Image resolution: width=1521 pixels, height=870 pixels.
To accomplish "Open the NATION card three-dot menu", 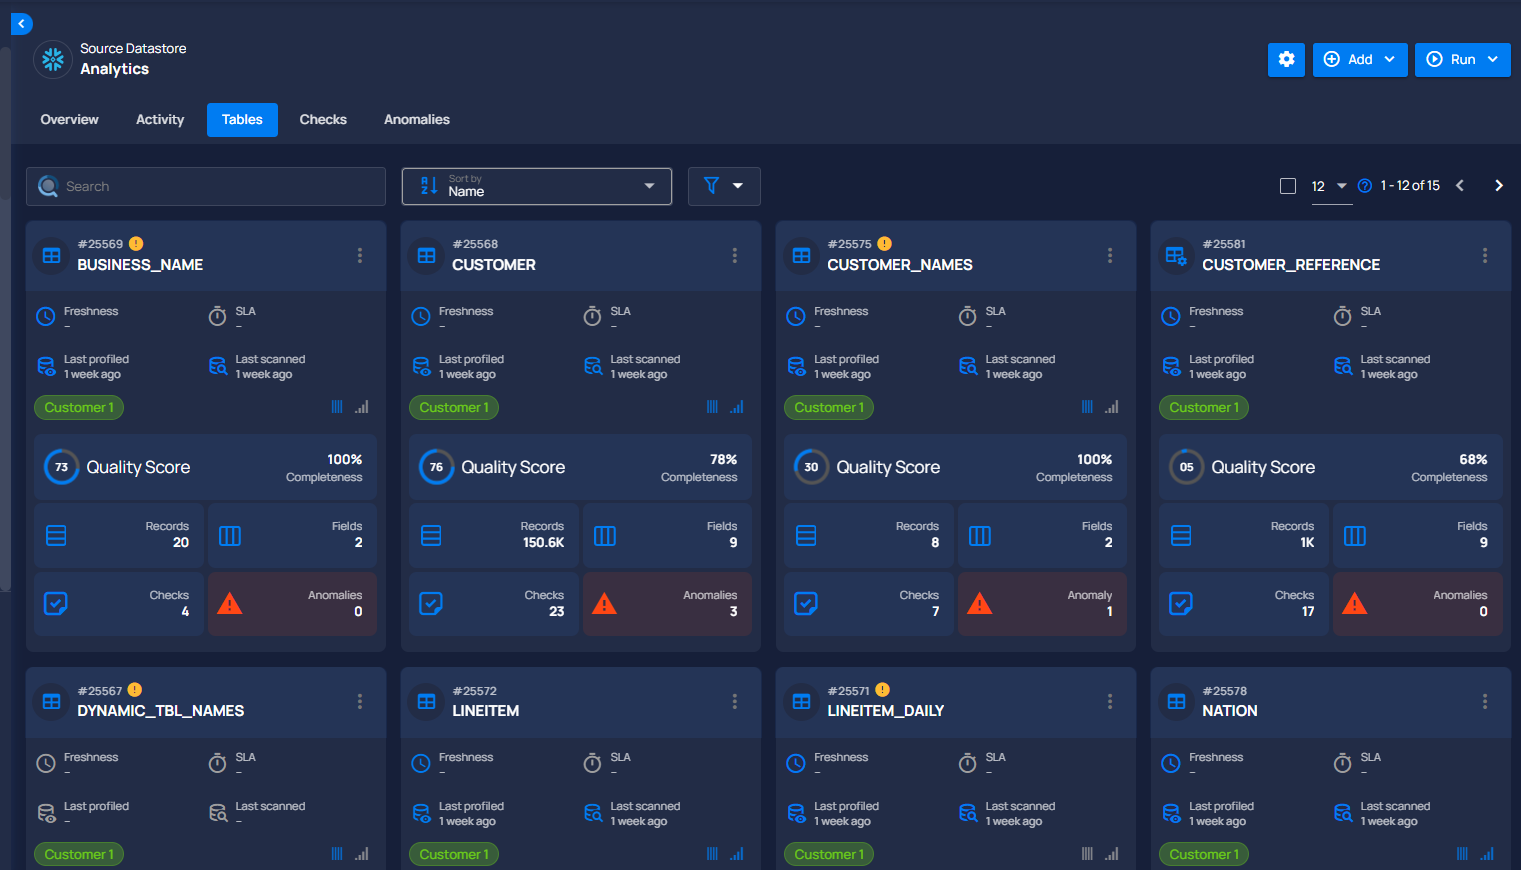I will [1485, 701].
